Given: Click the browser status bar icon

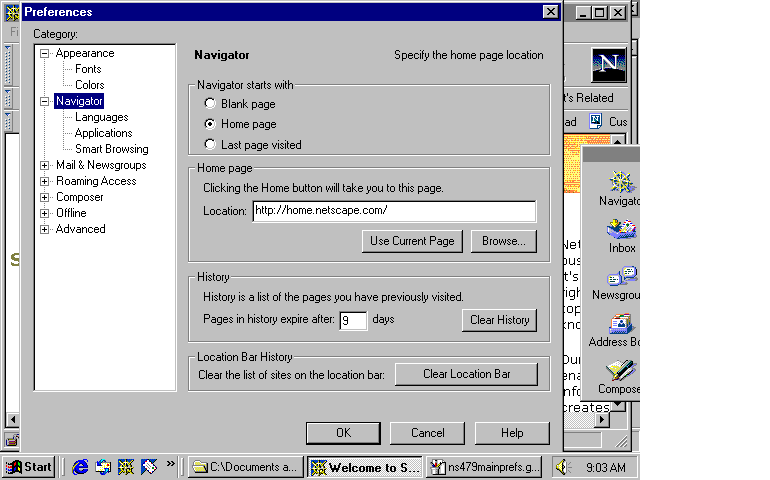Looking at the screenshot, I should pos(12,440).
